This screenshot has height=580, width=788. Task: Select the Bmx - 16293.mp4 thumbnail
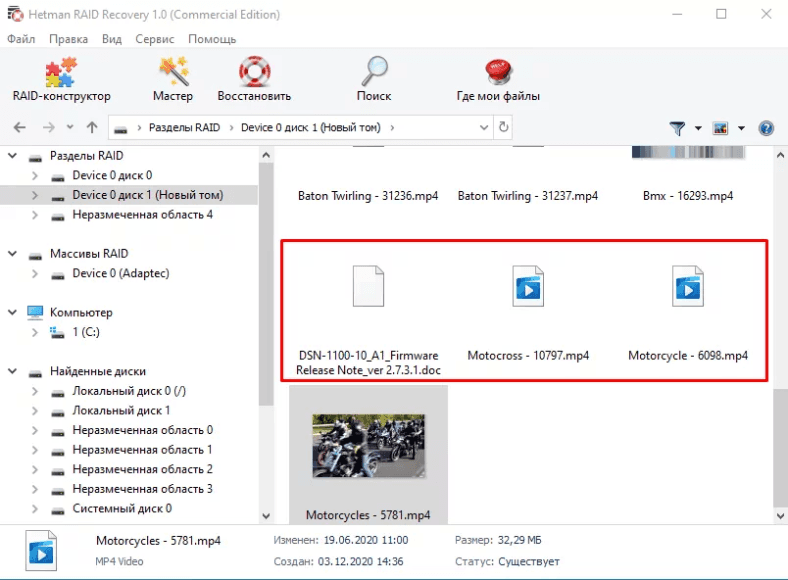688,152
